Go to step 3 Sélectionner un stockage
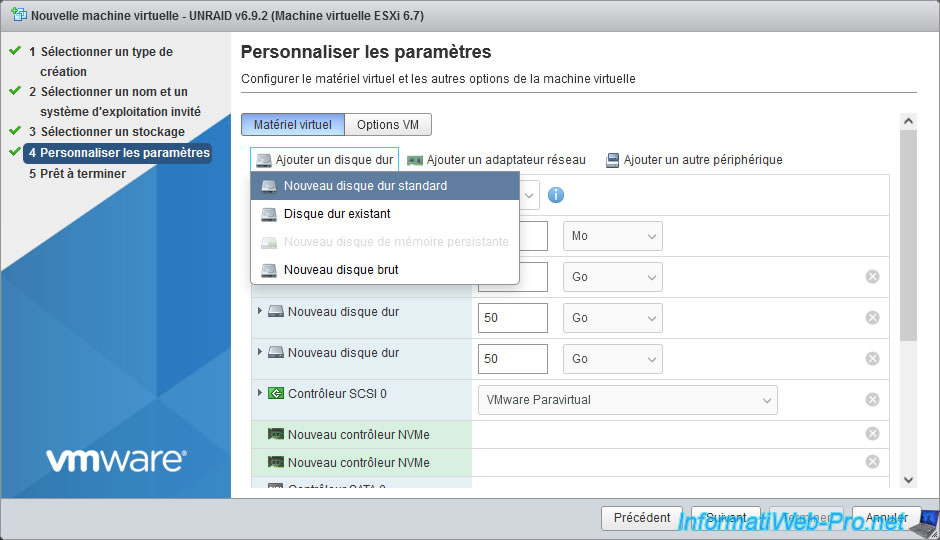 [112, 132]
